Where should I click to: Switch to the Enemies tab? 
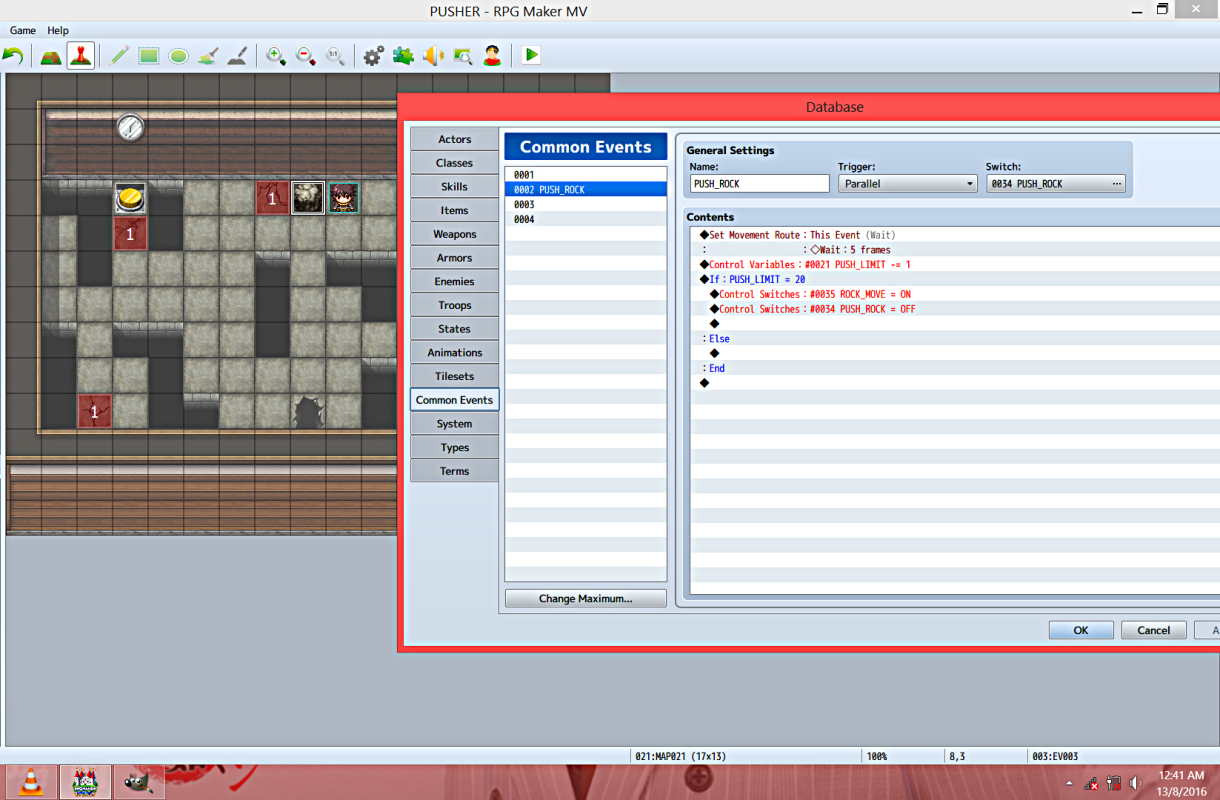(x=454, y=281)
